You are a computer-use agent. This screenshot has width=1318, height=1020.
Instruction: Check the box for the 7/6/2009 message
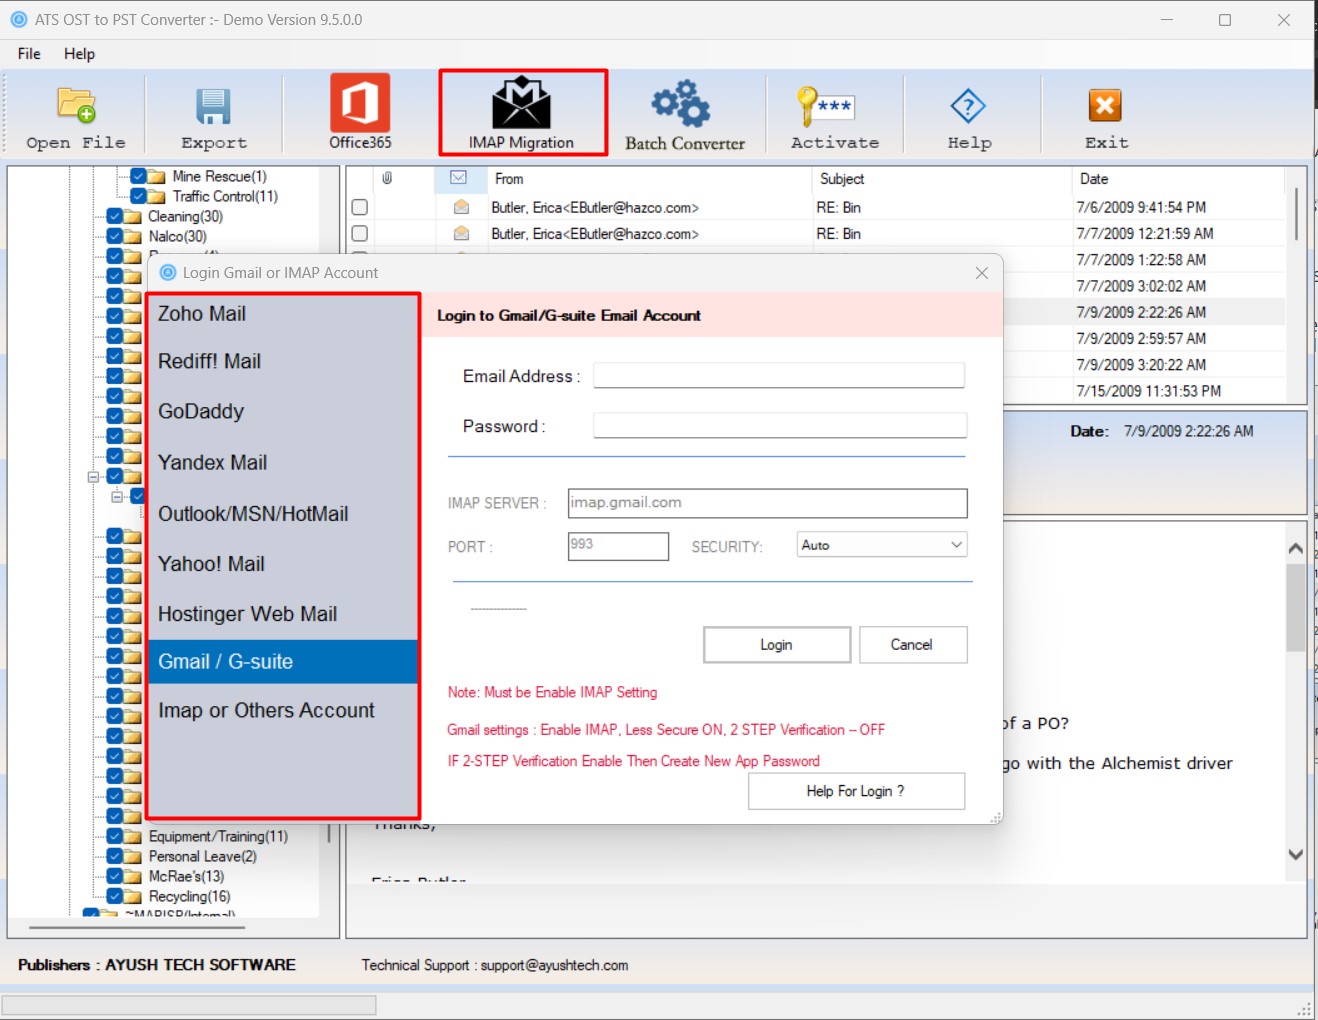(x=360, y=207)
